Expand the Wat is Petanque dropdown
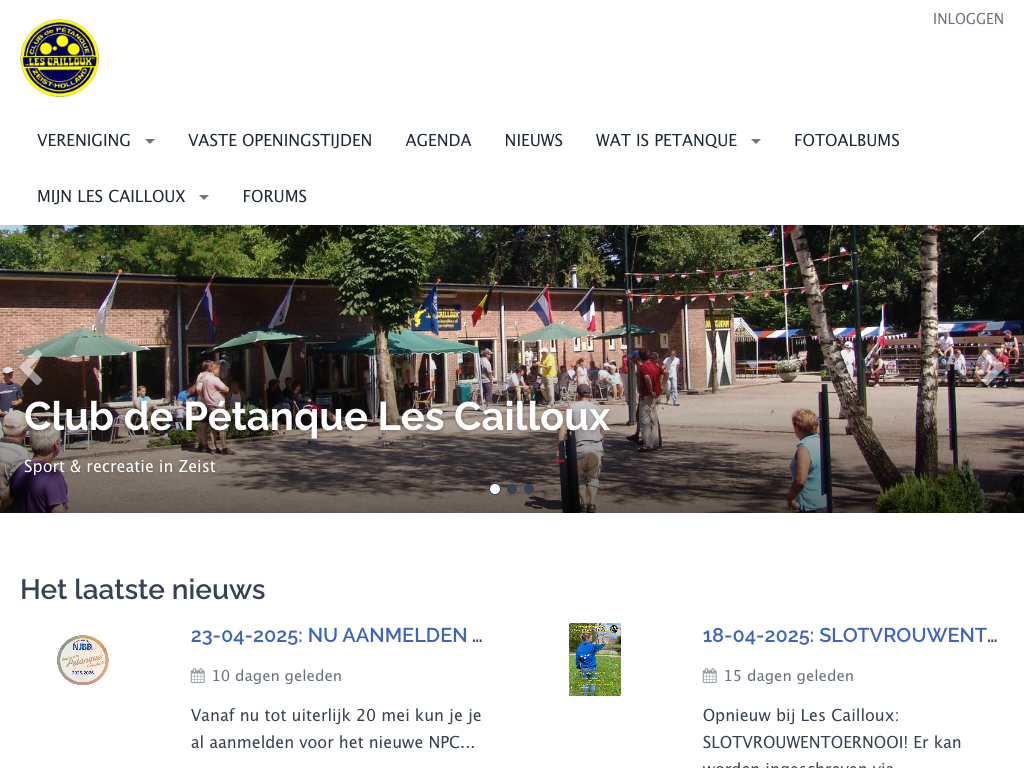 678,140
